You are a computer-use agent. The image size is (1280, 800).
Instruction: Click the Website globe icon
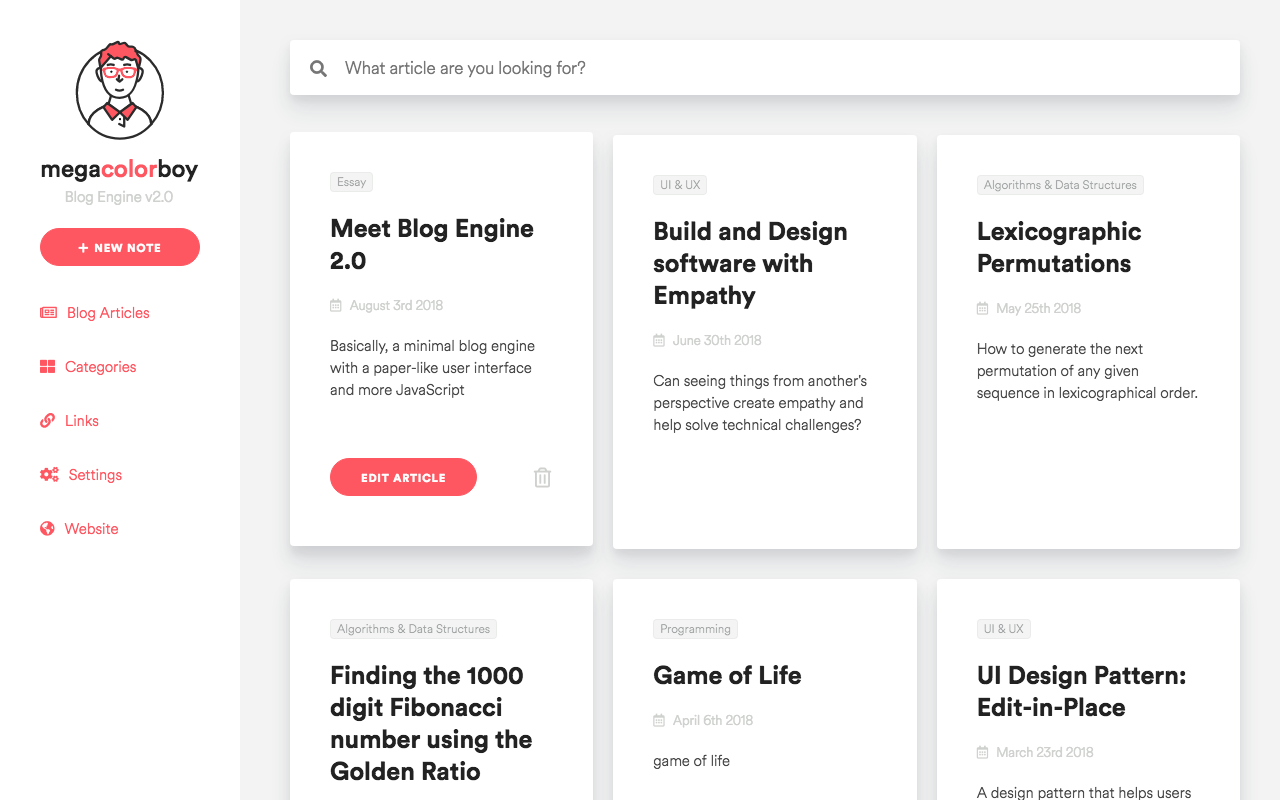[x=47, y=529]
